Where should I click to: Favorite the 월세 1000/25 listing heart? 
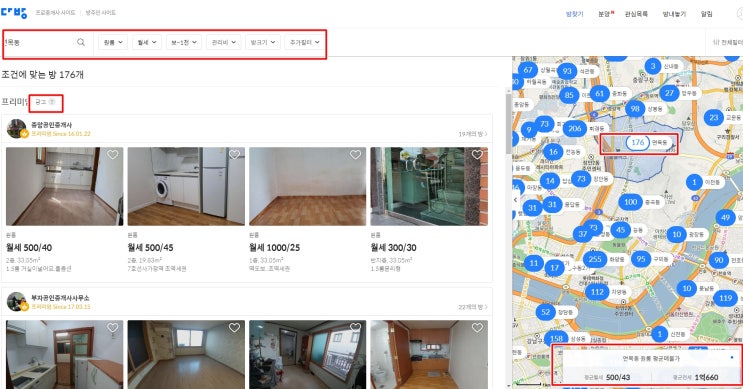pos(355,154)
